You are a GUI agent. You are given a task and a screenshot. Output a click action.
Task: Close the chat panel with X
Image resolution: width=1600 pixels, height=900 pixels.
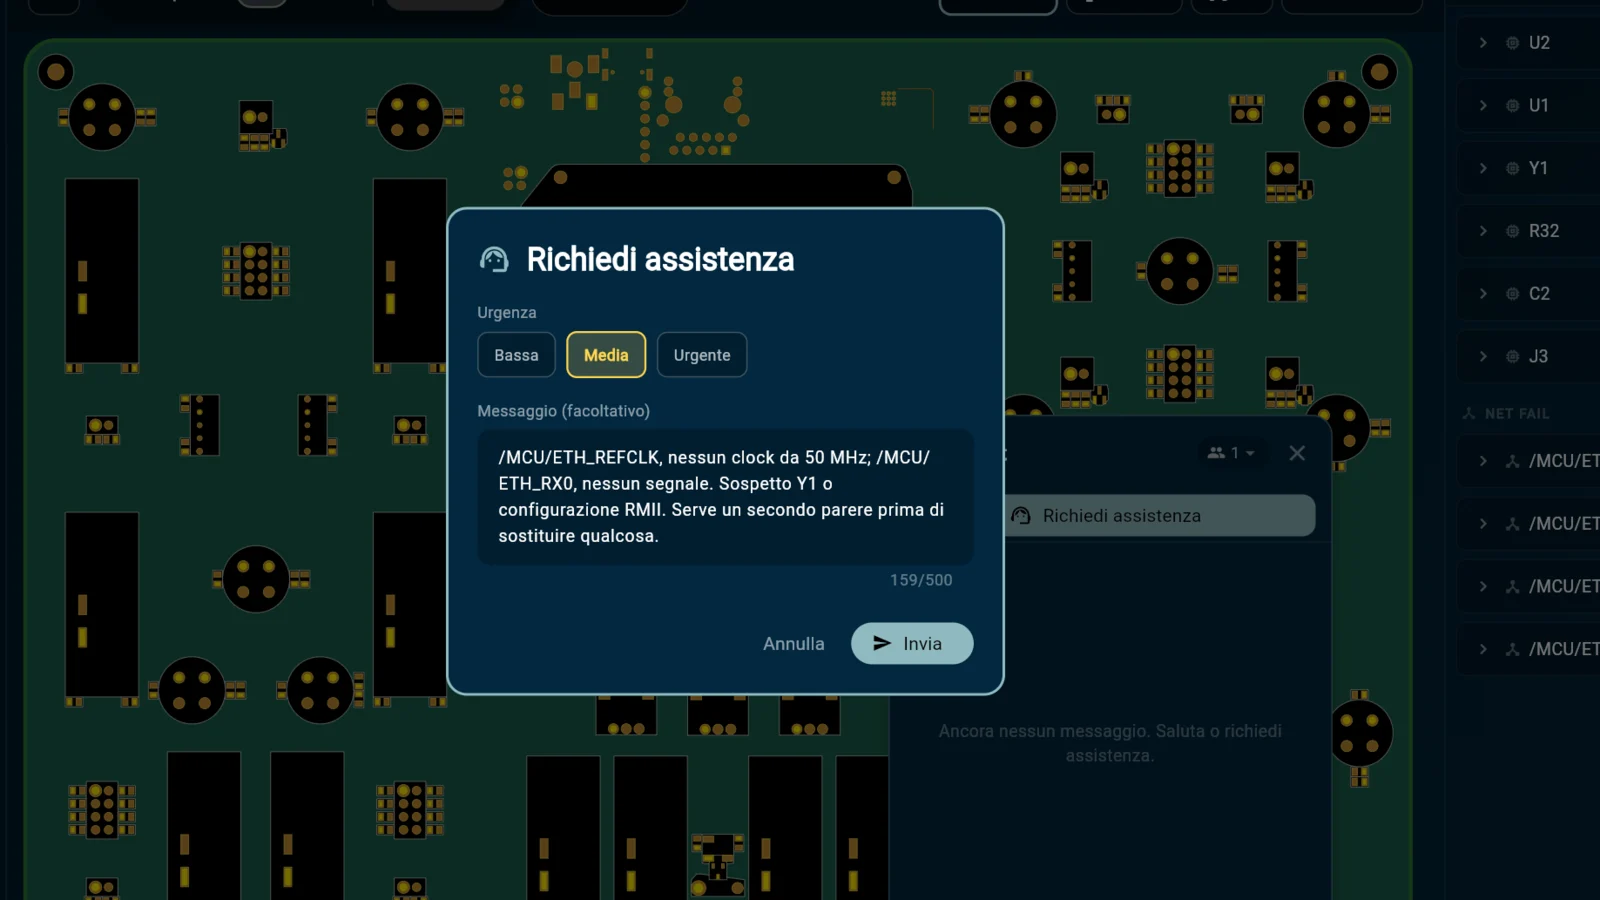pos(1297,453)
